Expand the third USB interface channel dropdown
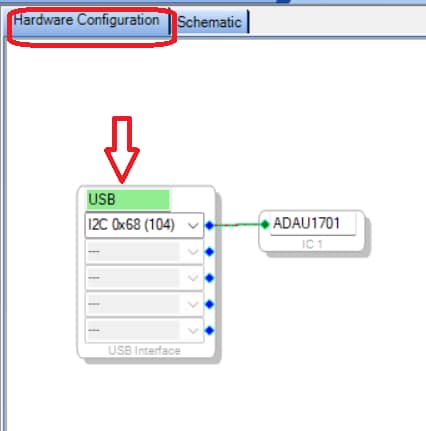The image size is (426, 431). 144,278
